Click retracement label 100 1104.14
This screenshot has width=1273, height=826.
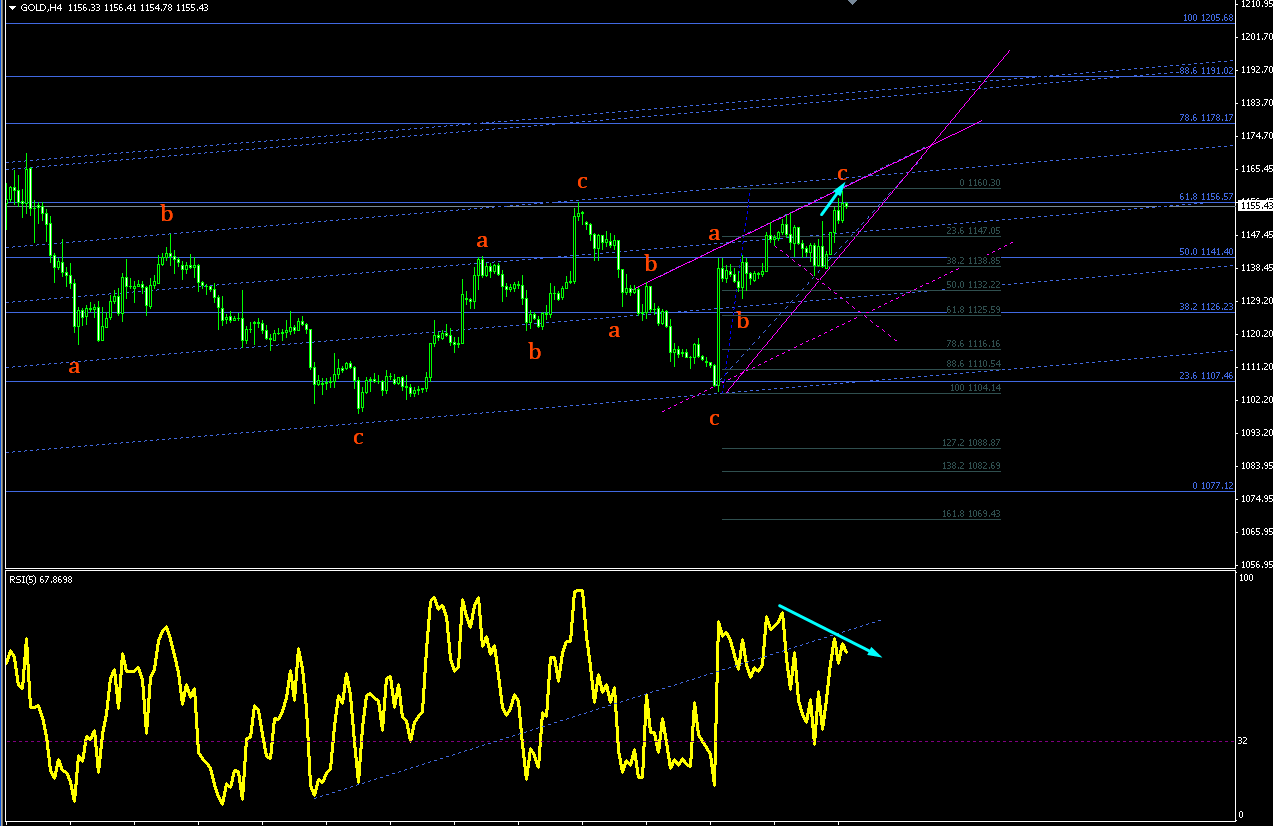pos(975,388)
